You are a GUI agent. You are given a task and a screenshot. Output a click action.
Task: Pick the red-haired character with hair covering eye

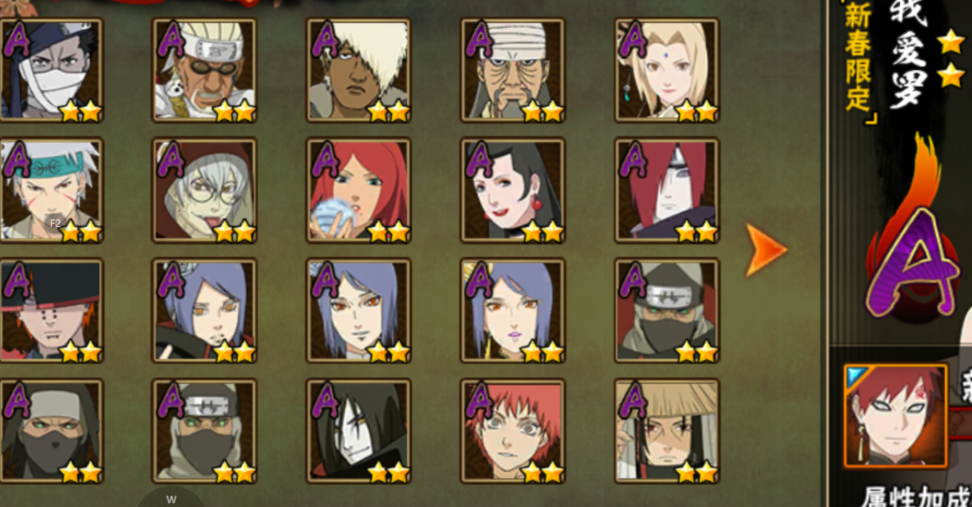pyautogui.click(x=667, y=190)
